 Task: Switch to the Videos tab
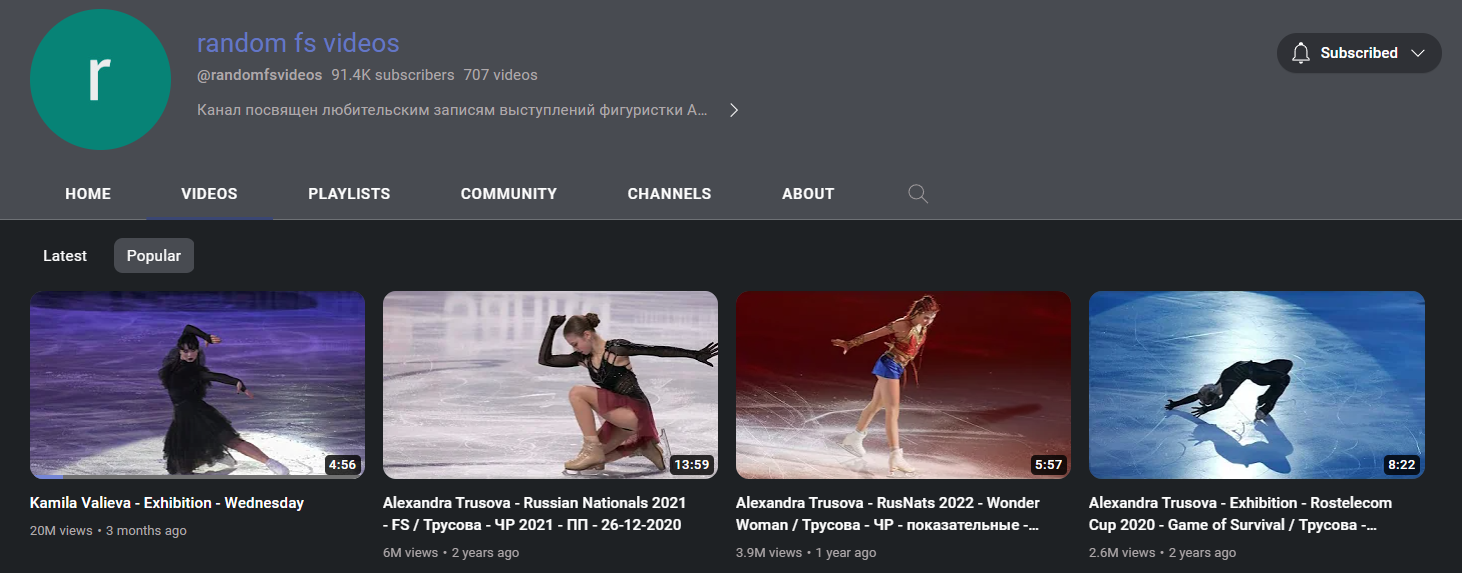click(209, 194)
